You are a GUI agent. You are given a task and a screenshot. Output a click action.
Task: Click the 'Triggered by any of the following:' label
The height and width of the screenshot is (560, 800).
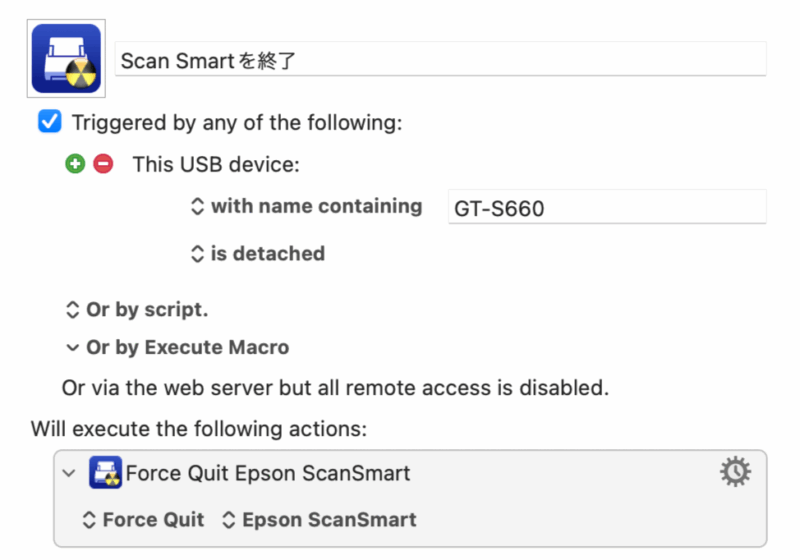[x=237, y=123]
